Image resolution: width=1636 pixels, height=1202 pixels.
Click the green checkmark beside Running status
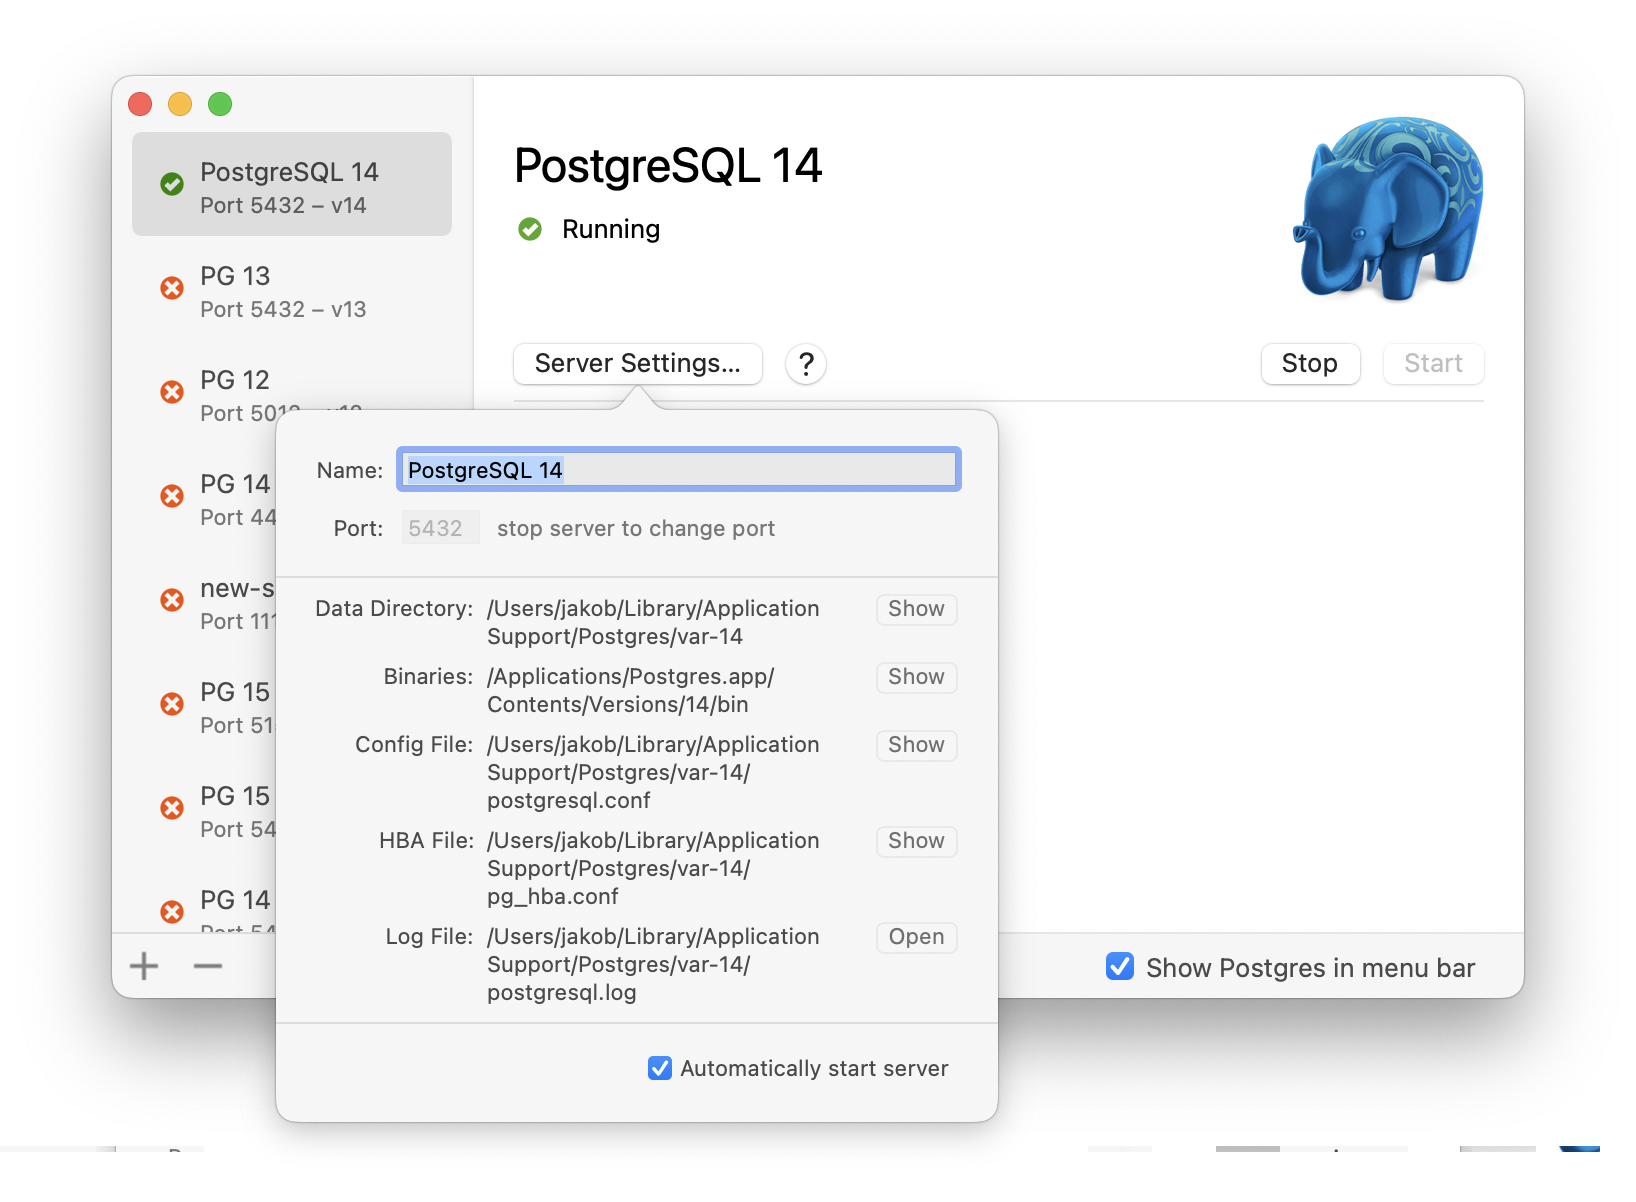530,229
